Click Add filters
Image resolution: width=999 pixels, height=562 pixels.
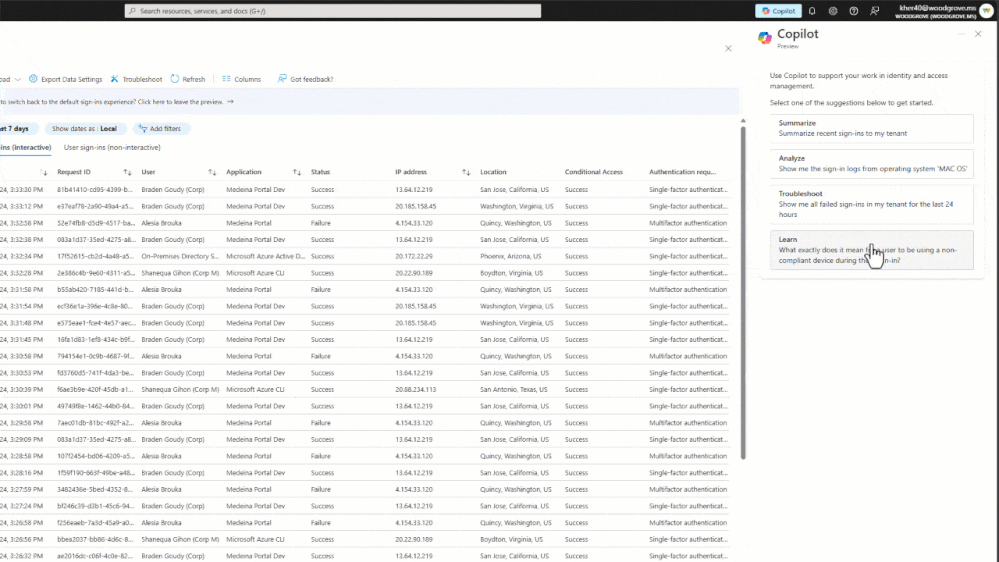pyautogui.click(x=160, y=129)
